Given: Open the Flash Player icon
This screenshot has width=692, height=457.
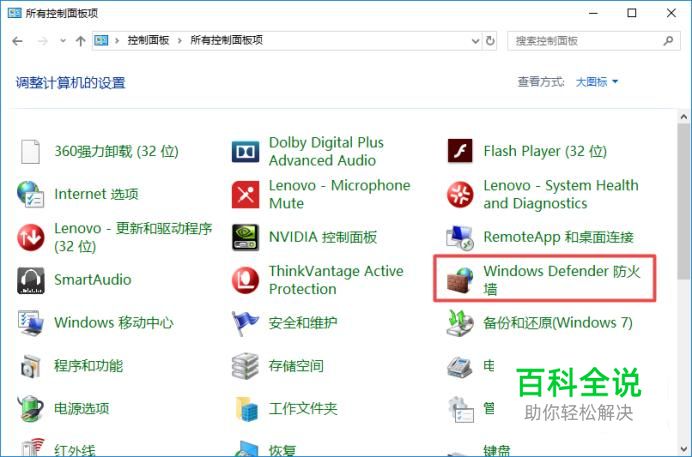Looking at the screenshot, I should [x=460, y=151].
